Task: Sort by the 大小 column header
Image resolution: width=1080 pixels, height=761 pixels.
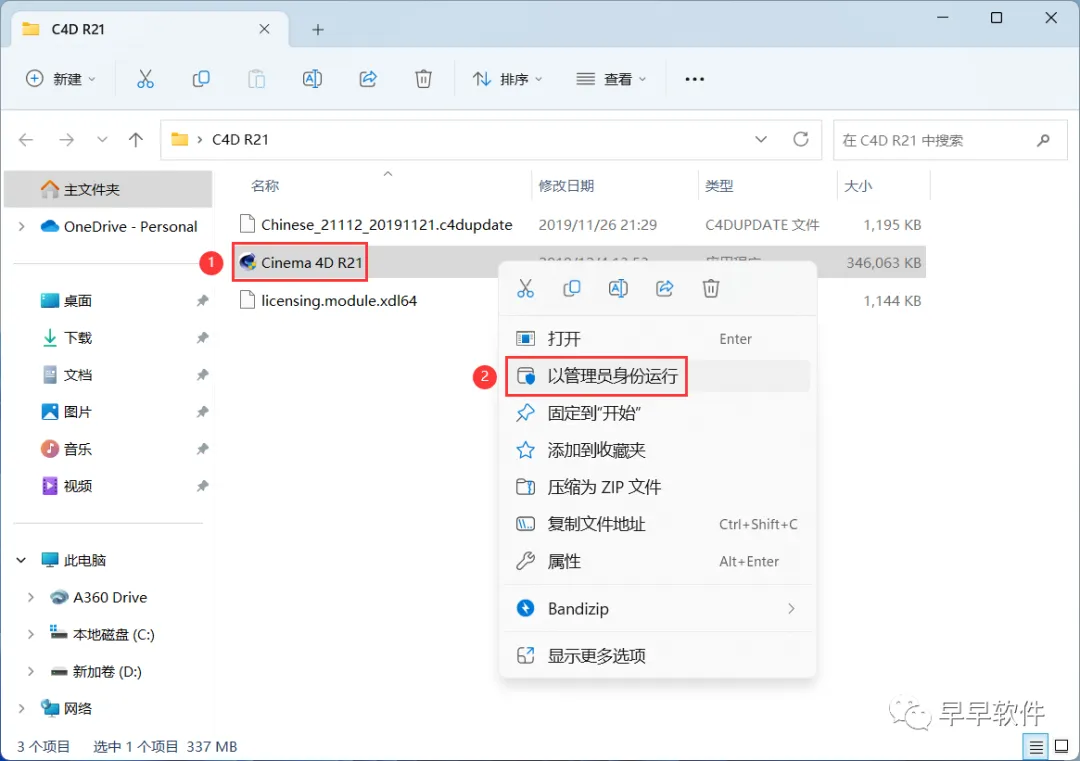Action: click(858, 186)
